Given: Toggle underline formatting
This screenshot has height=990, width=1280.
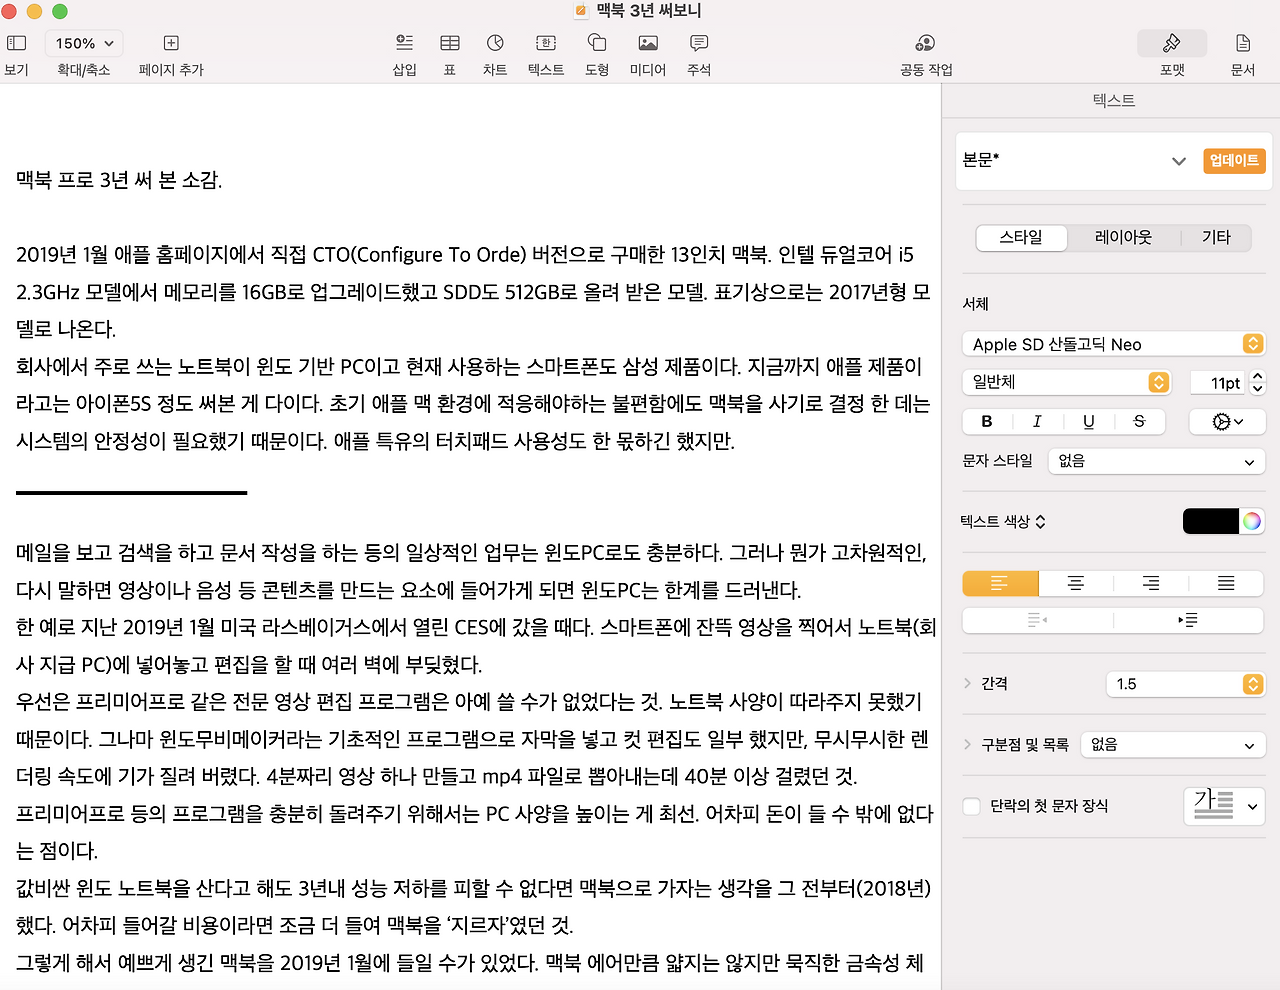Looking at the screenshot, I should (1089, 421).
